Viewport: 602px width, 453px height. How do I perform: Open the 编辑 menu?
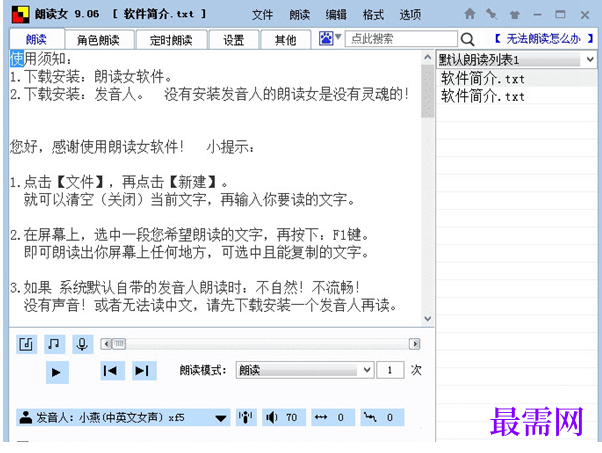point(336,15)
